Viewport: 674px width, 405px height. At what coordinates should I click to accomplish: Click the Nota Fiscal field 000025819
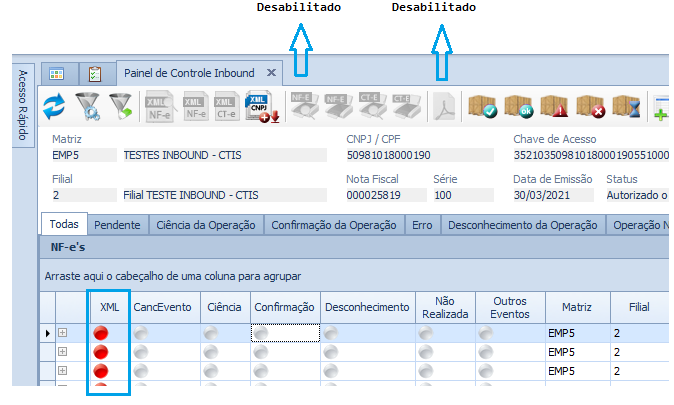click(x=386, y=195)
